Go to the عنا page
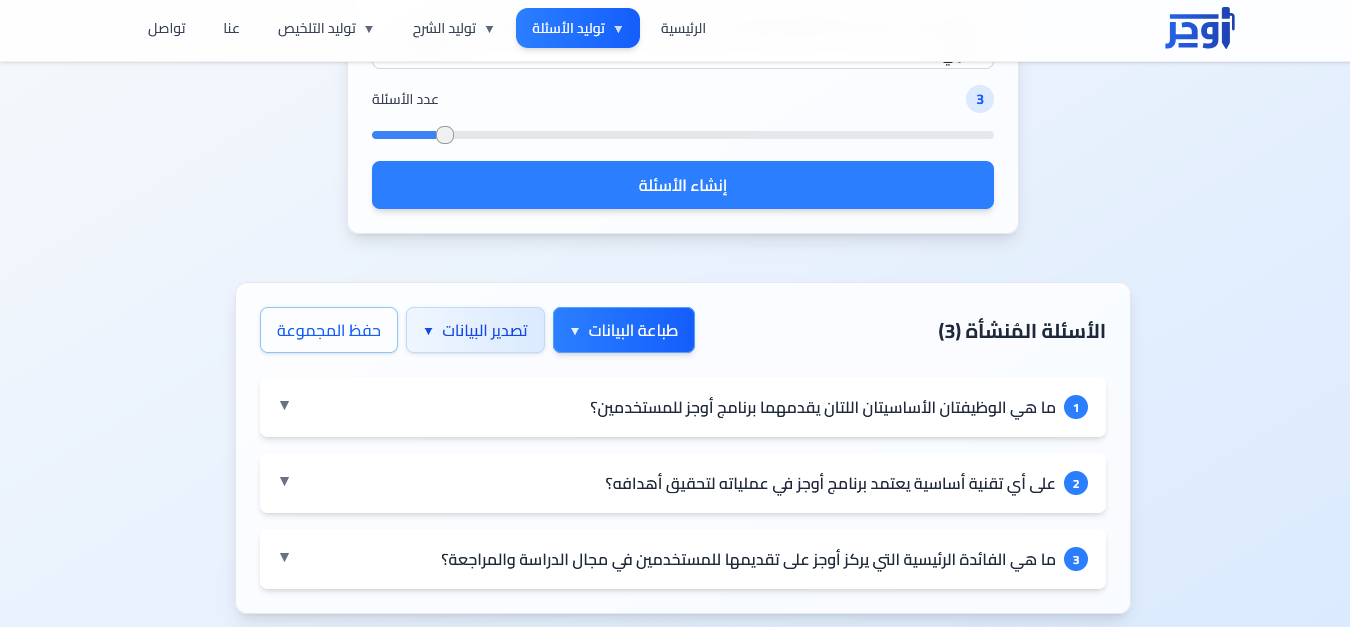 pos(231,28)
